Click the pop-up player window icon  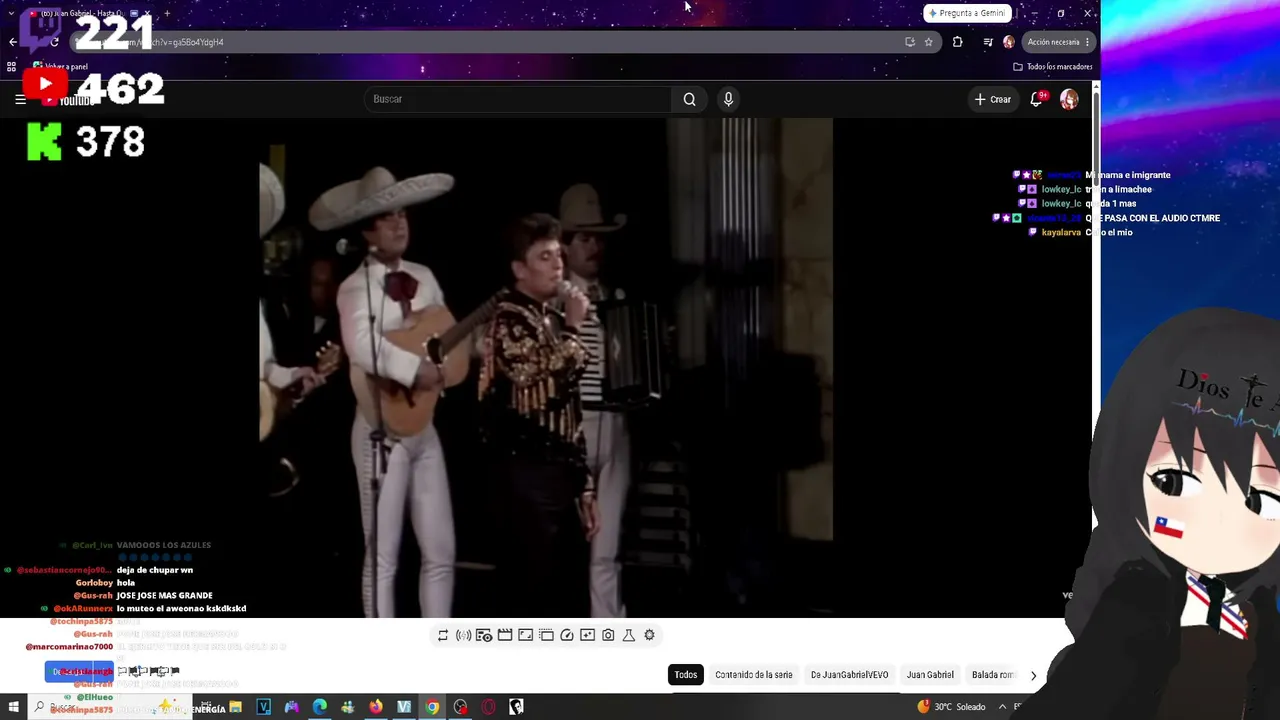coord(546,635)
